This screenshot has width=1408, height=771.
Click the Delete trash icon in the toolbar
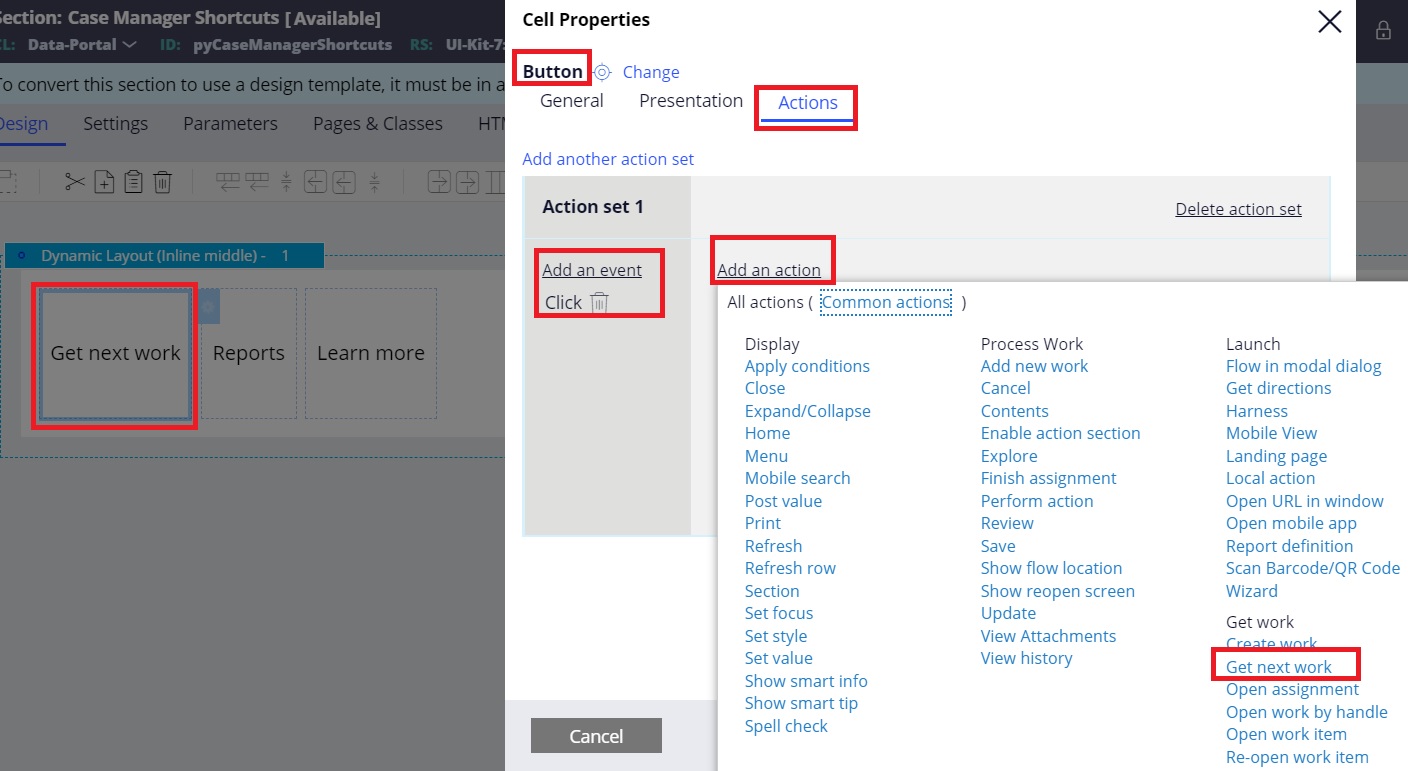[x=162, y=181]
